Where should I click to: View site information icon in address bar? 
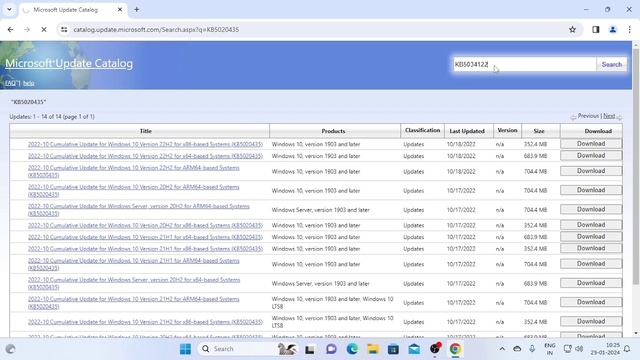(x=64, y=29)
